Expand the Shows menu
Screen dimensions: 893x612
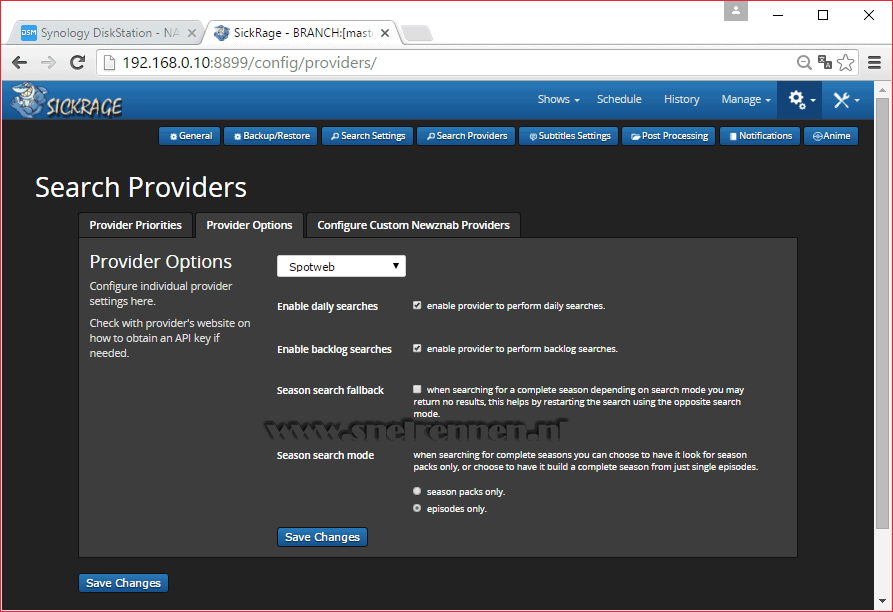pos(558,99)
